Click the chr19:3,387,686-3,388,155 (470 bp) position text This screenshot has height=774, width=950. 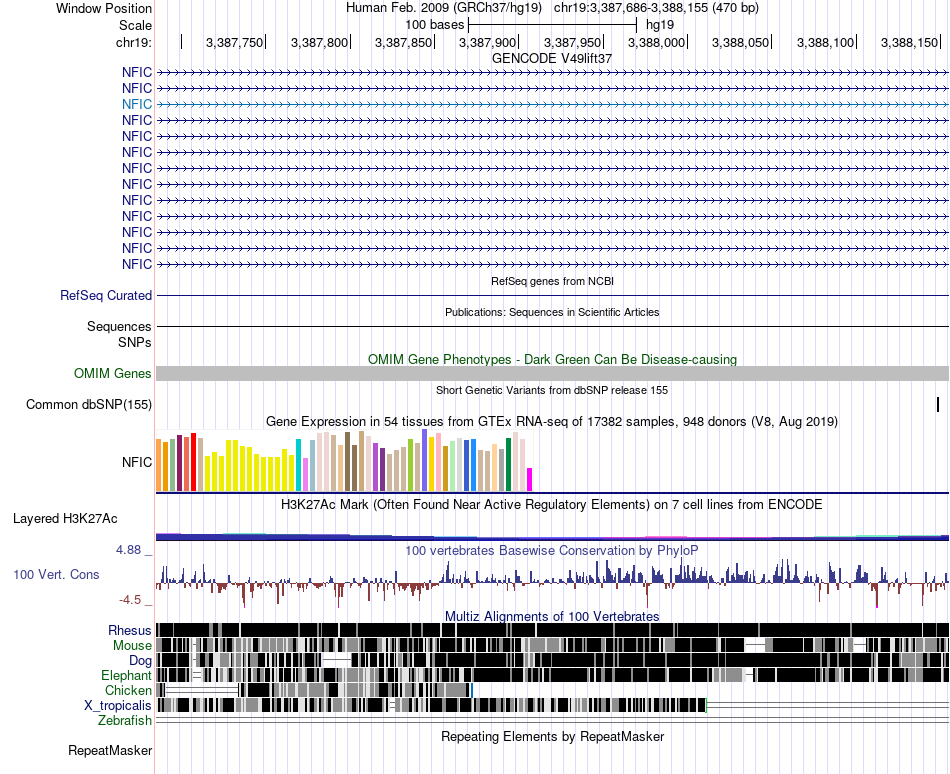[656, 8]
